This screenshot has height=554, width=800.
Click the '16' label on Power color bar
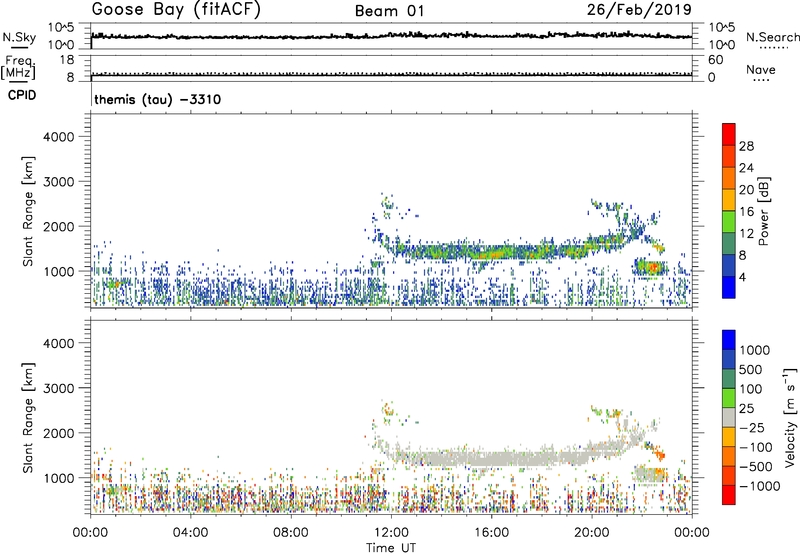click(746, 212)
